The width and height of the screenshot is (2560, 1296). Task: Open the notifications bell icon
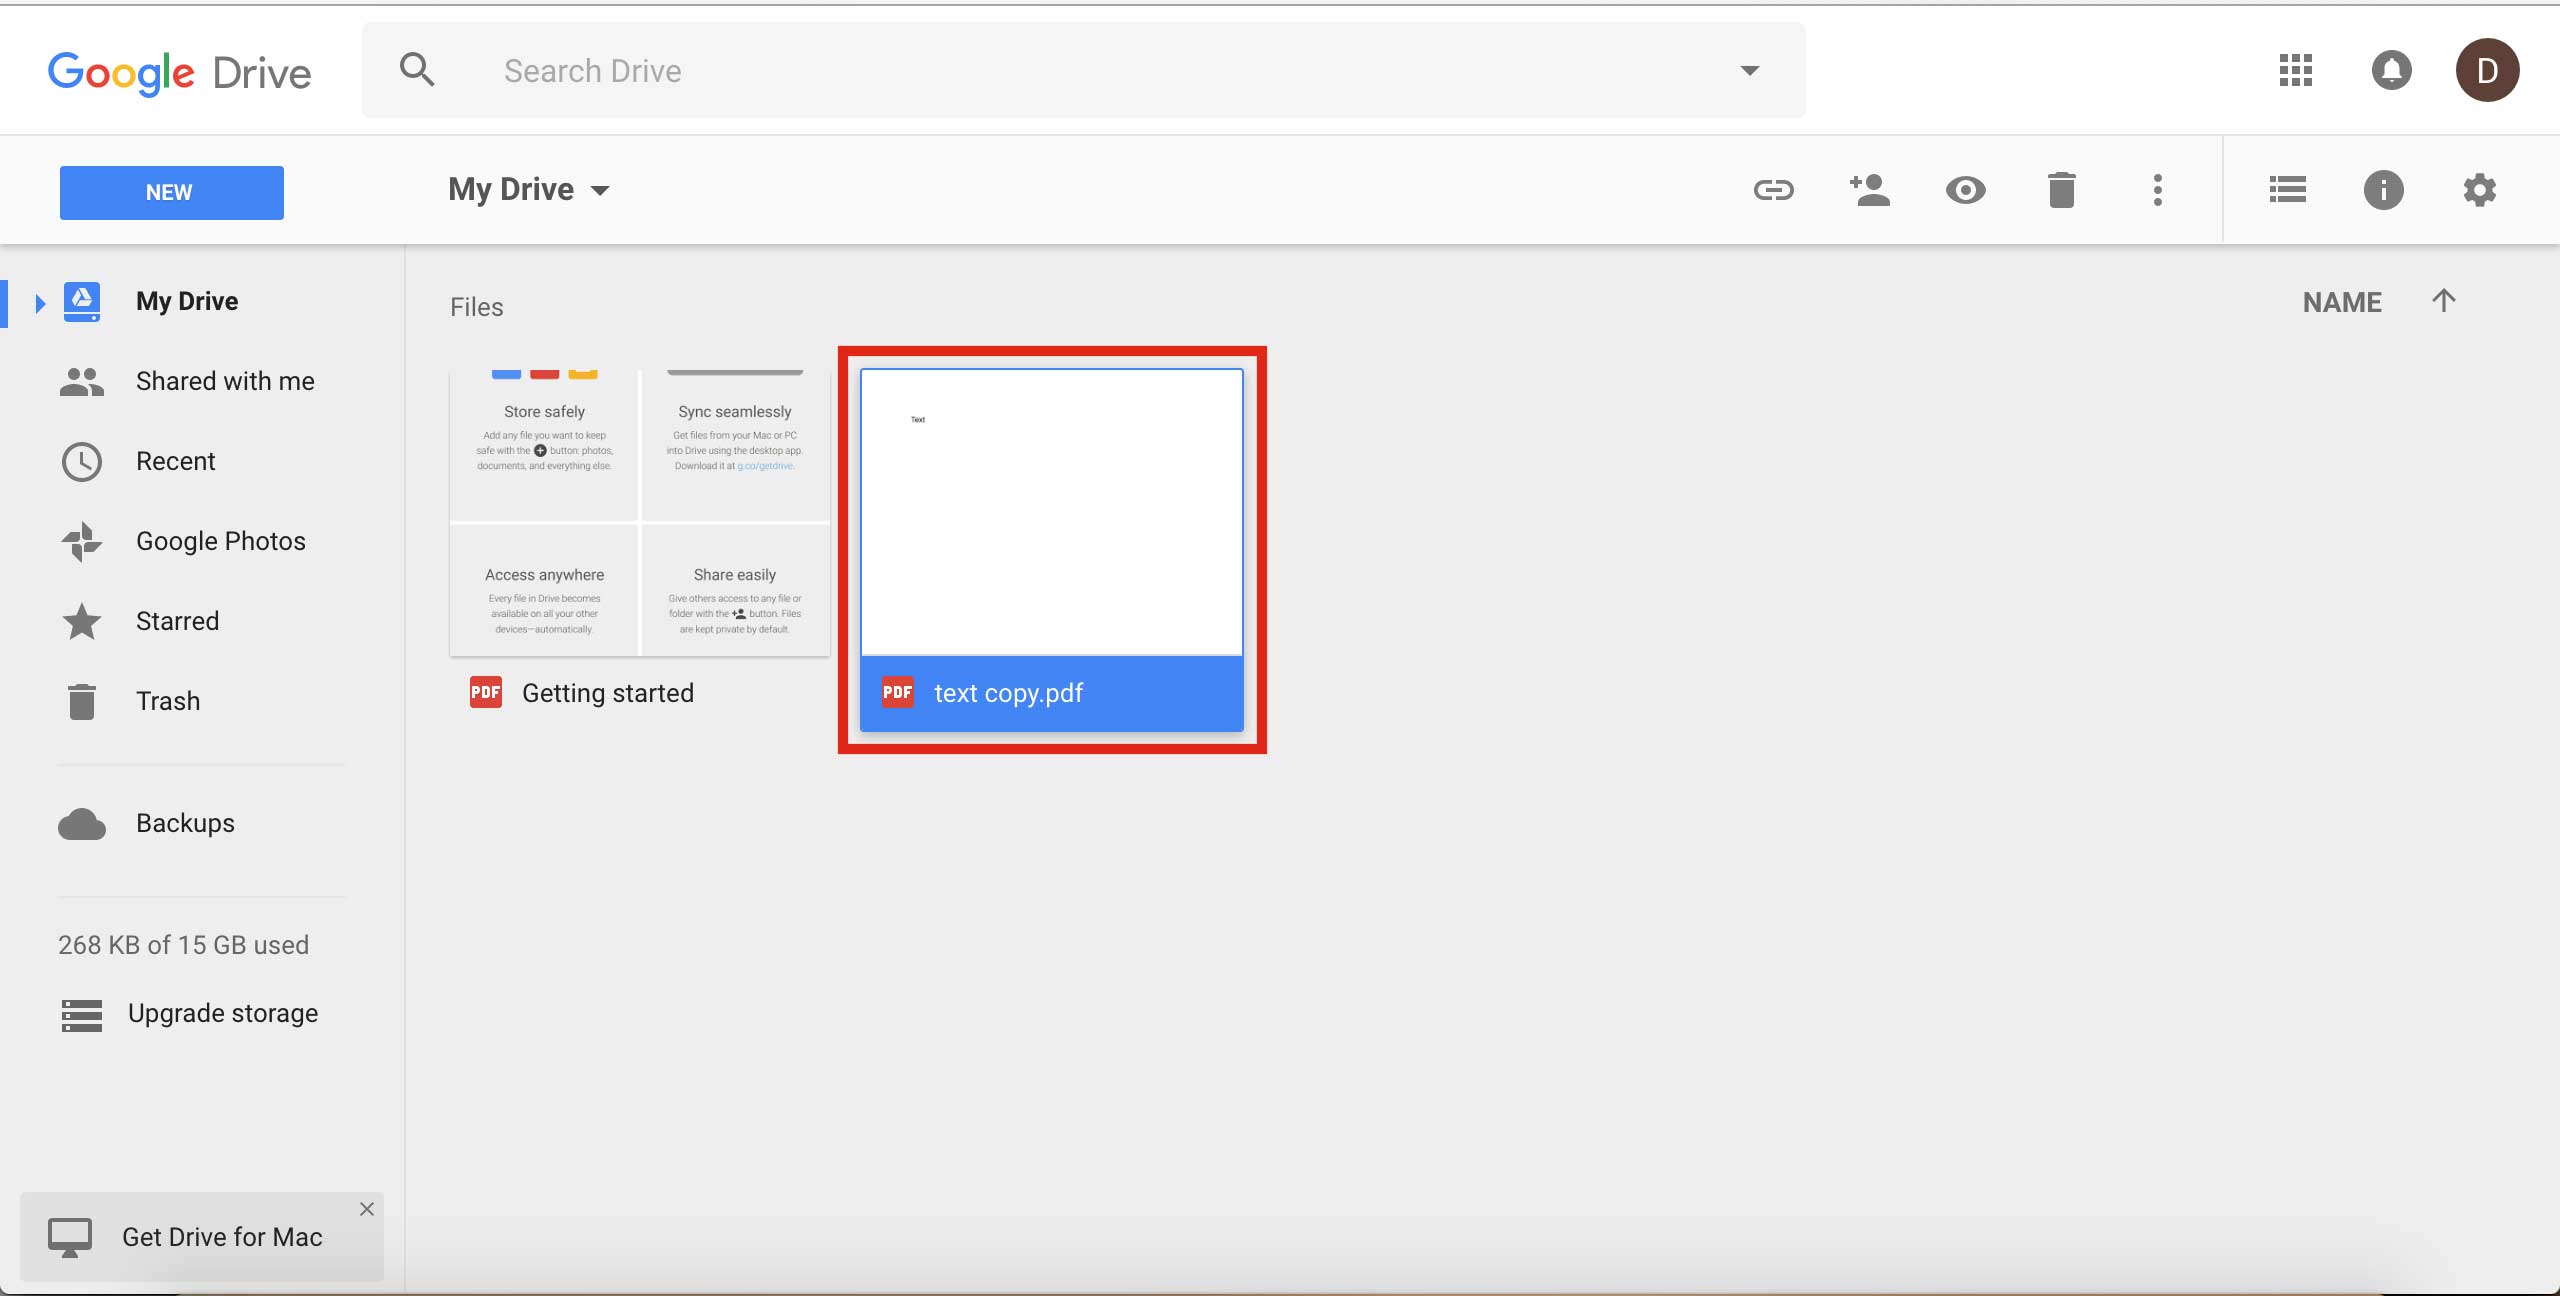pyautogui.click(x=2391, y=70)
